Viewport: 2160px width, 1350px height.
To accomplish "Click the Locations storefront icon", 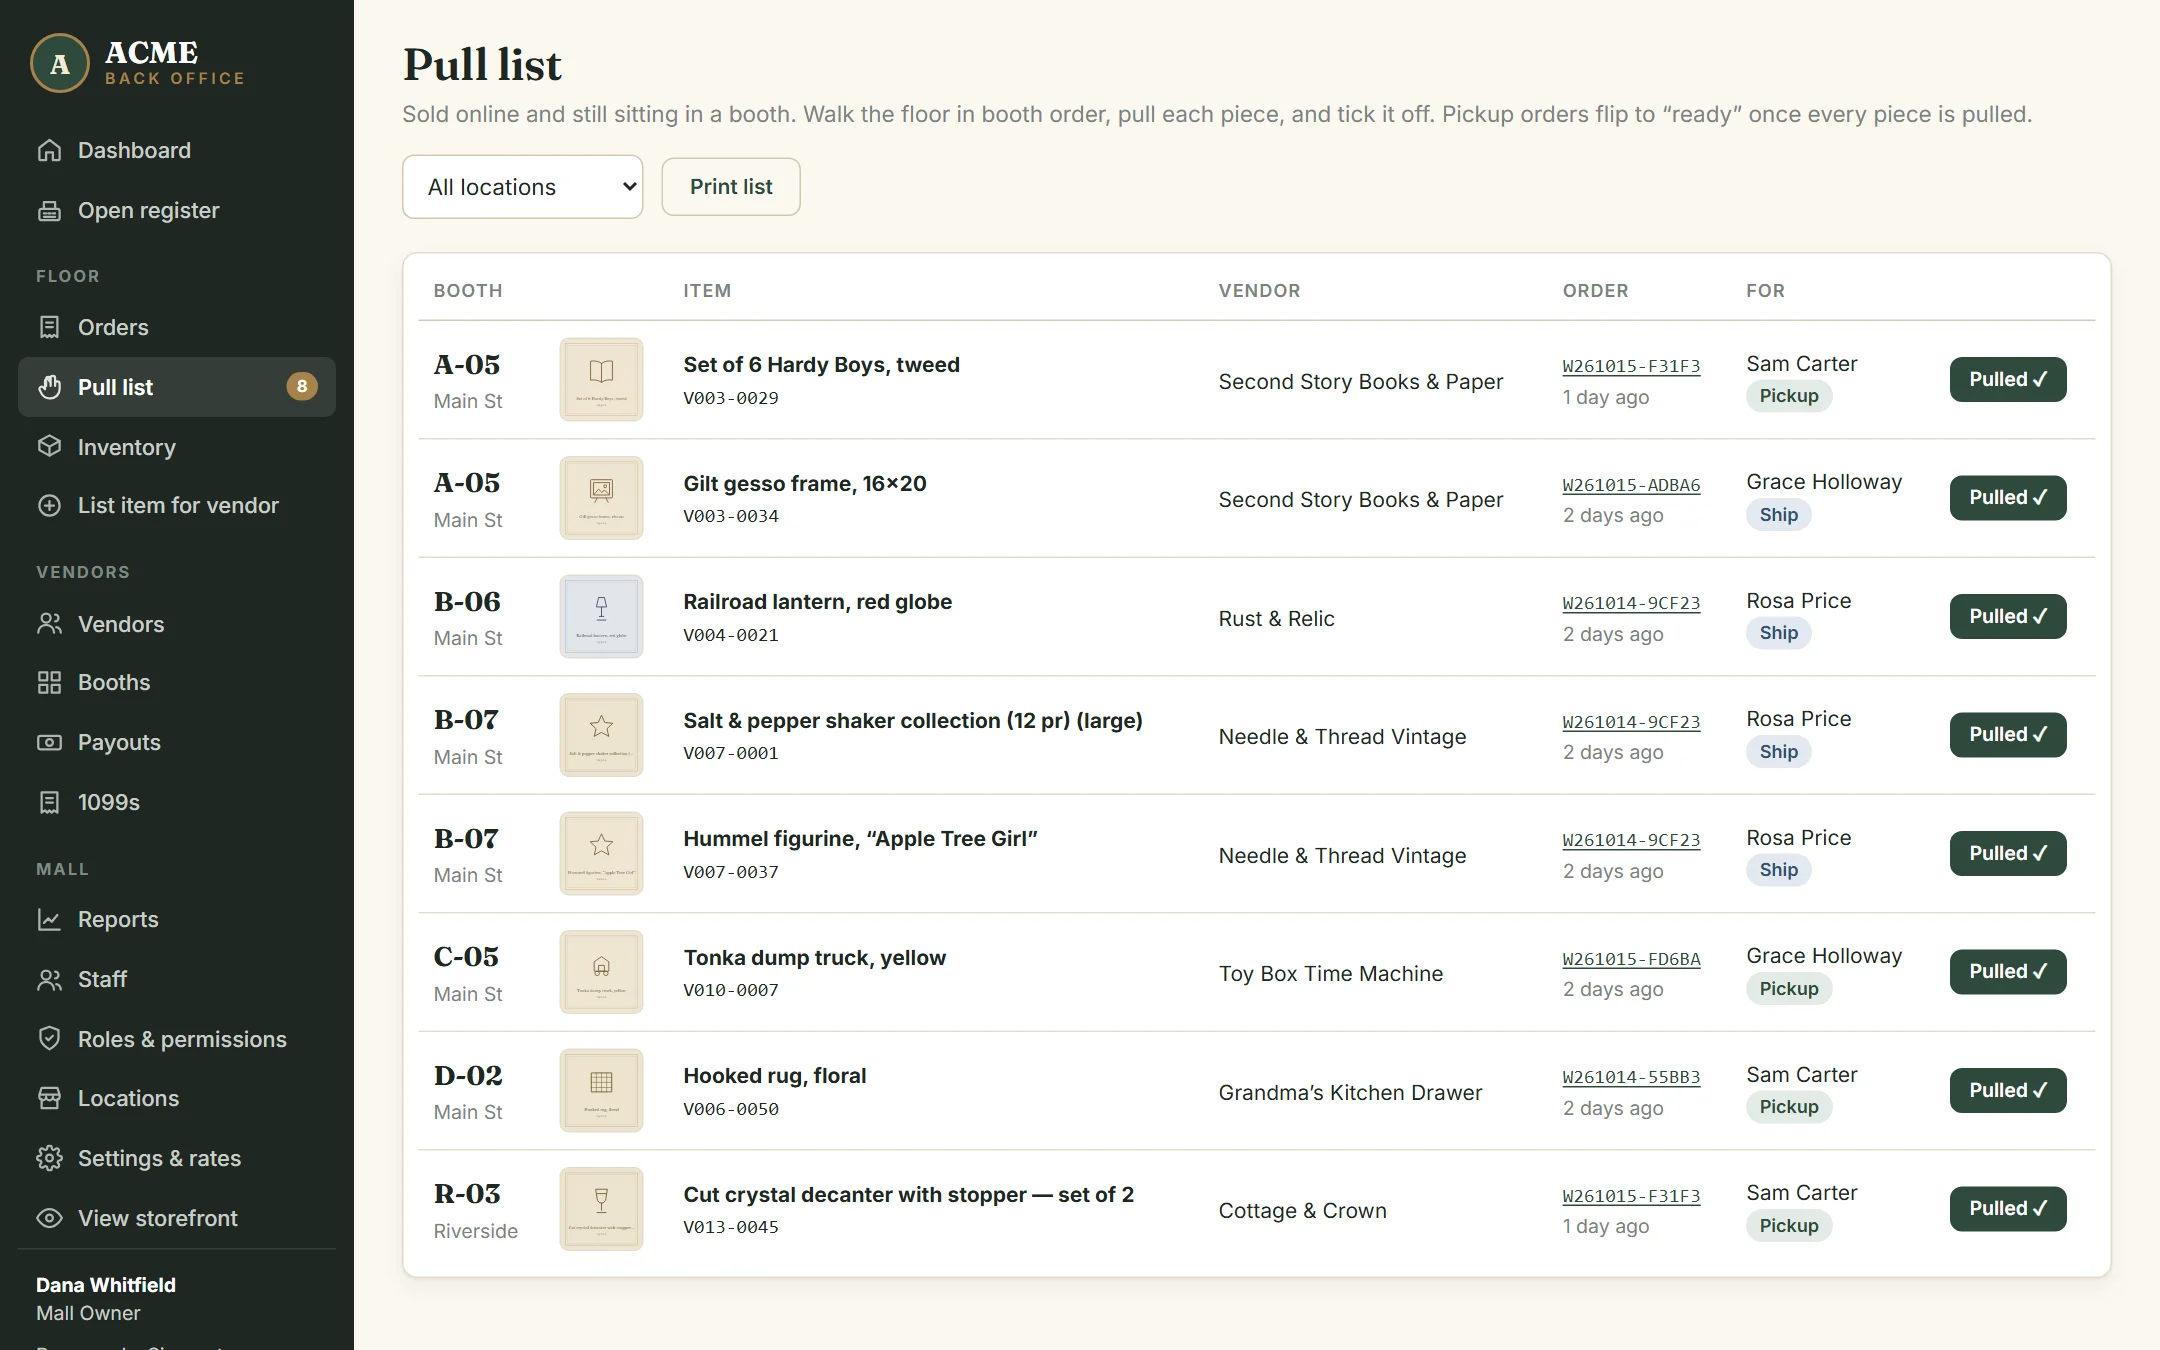I will click(x=49, y=1098).
